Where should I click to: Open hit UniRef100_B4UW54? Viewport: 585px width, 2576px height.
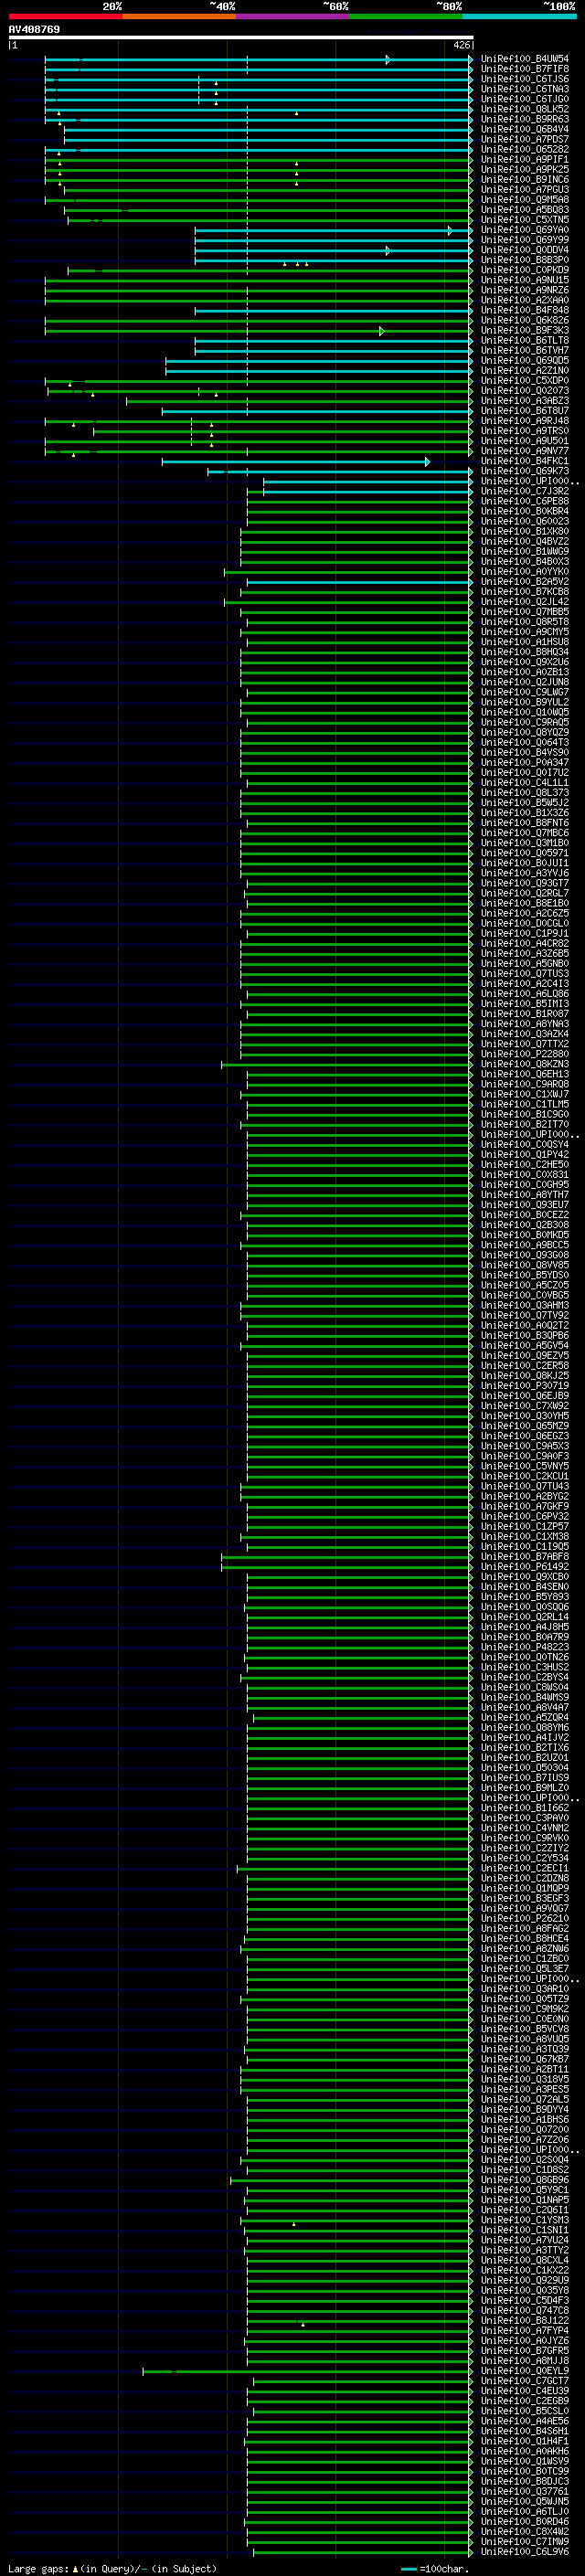pyautogui.click(x=524, y=59)
